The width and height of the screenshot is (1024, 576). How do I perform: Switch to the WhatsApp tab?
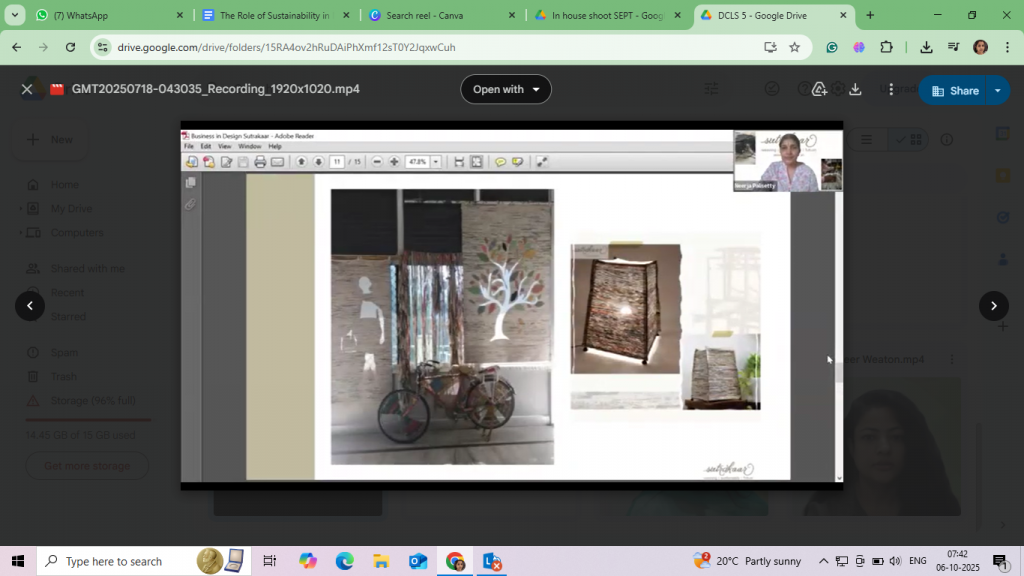[x=108, y=15]
